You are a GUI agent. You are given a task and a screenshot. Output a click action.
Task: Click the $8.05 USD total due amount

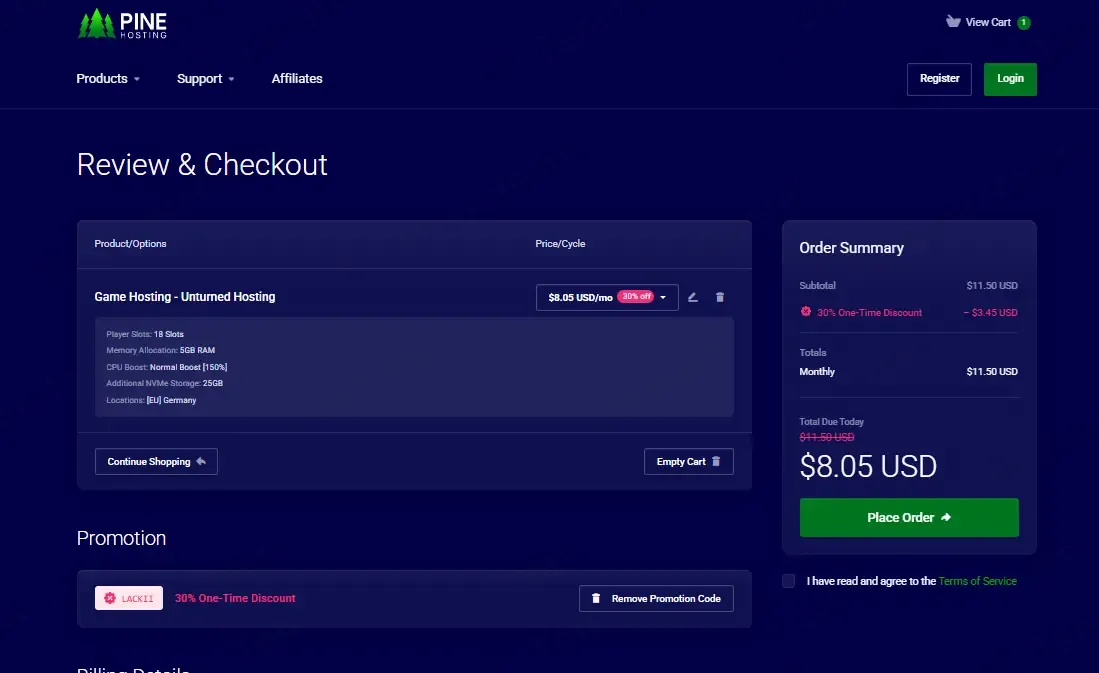click(x=868, y=466)
